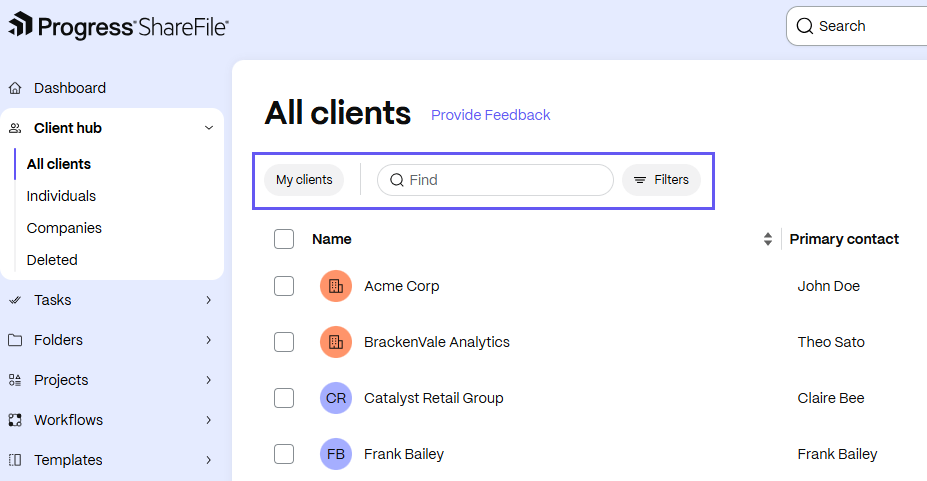
Task: Open the Filters button
Action: click(662, 180)
